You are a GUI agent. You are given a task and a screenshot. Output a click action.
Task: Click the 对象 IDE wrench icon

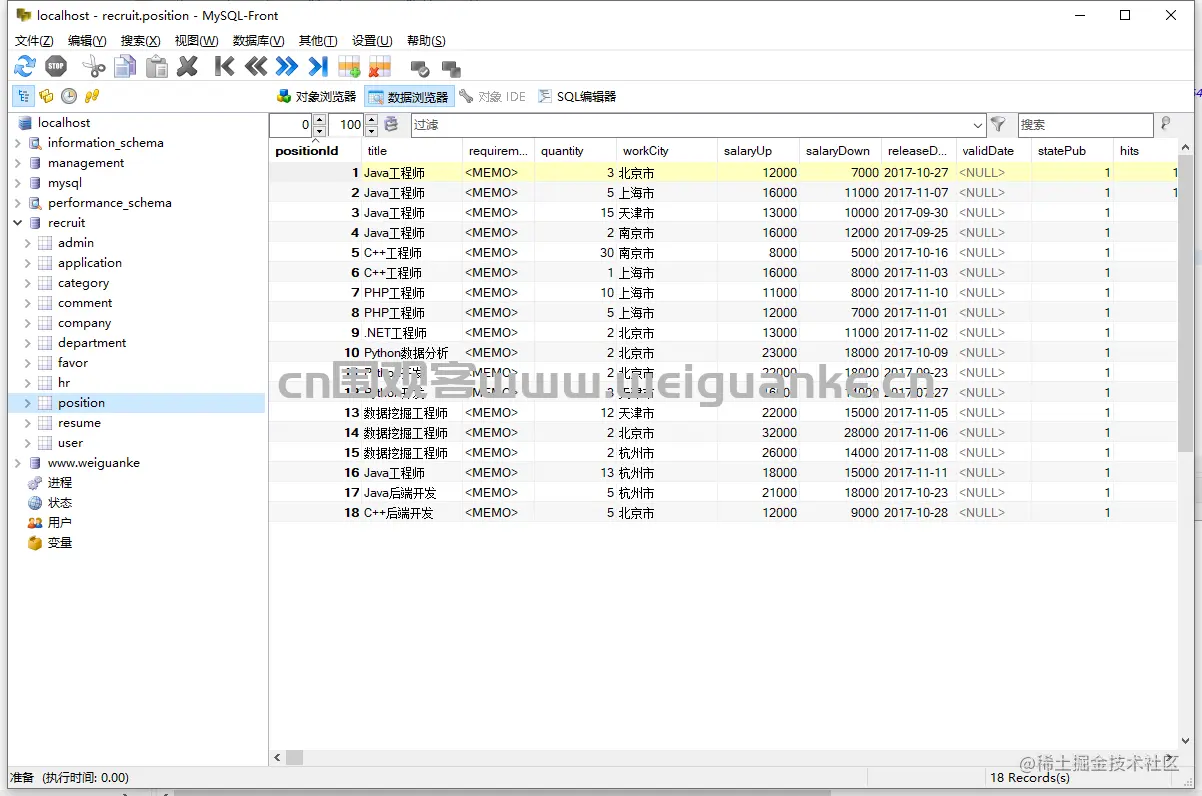tap(466, 96)
